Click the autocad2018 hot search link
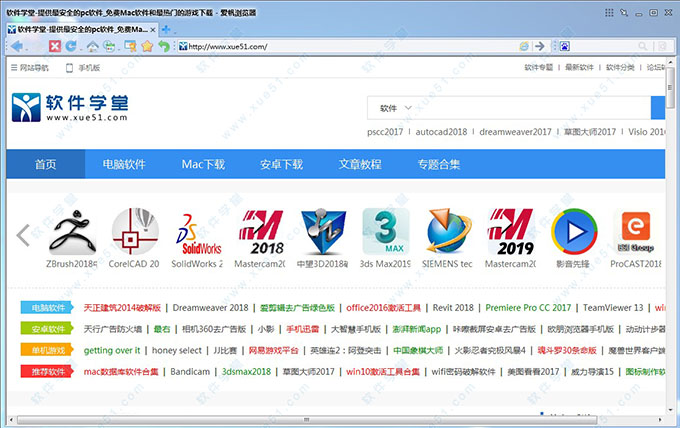This screenshot has height=428, width=680. 441,132
